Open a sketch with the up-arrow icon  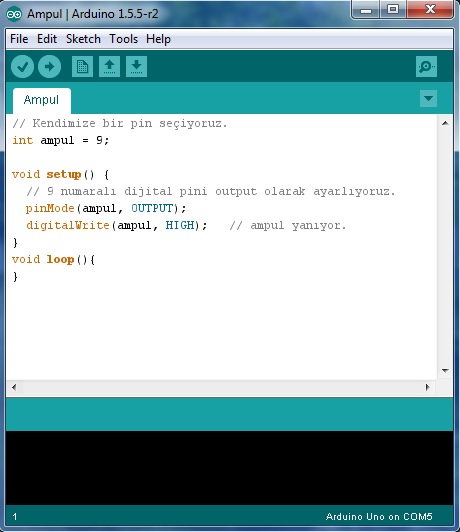pos(109,66)
